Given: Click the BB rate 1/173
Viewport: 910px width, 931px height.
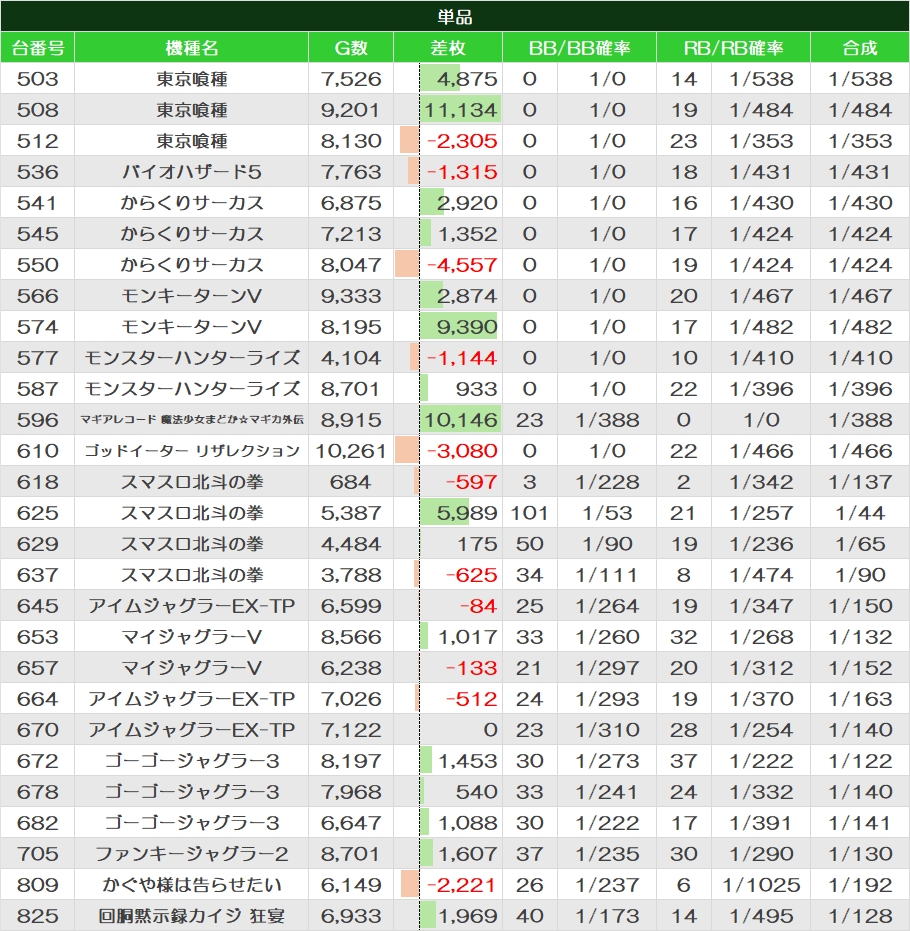Looking at the screenshot, I should (x=607, y=916).
